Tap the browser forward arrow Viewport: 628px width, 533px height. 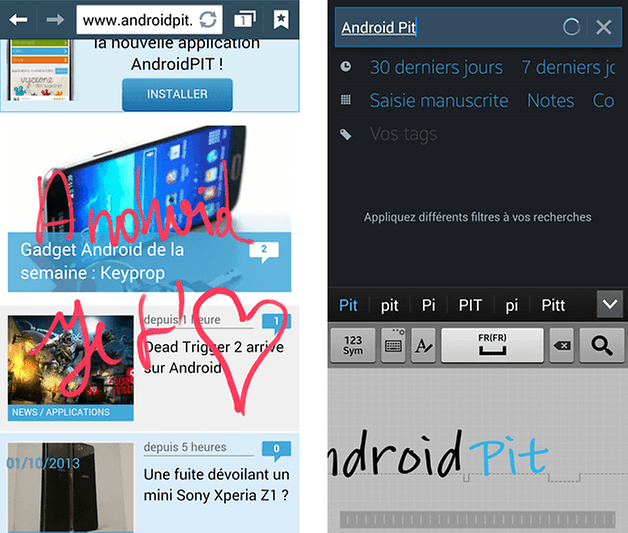coord(55,19)
